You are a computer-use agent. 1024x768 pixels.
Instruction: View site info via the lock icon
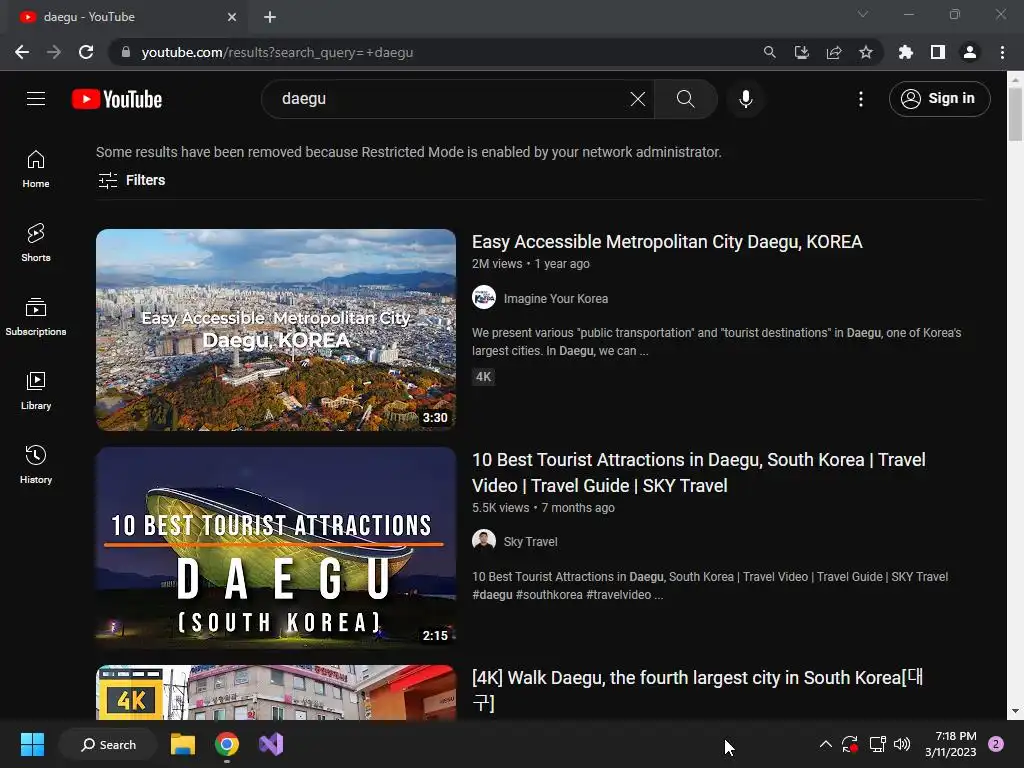click(x=126, y=52)
